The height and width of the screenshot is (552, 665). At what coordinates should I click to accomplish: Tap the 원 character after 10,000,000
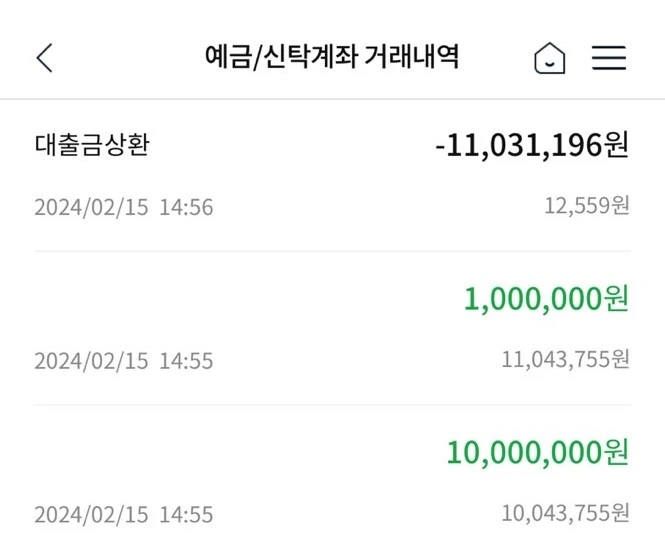616,452
